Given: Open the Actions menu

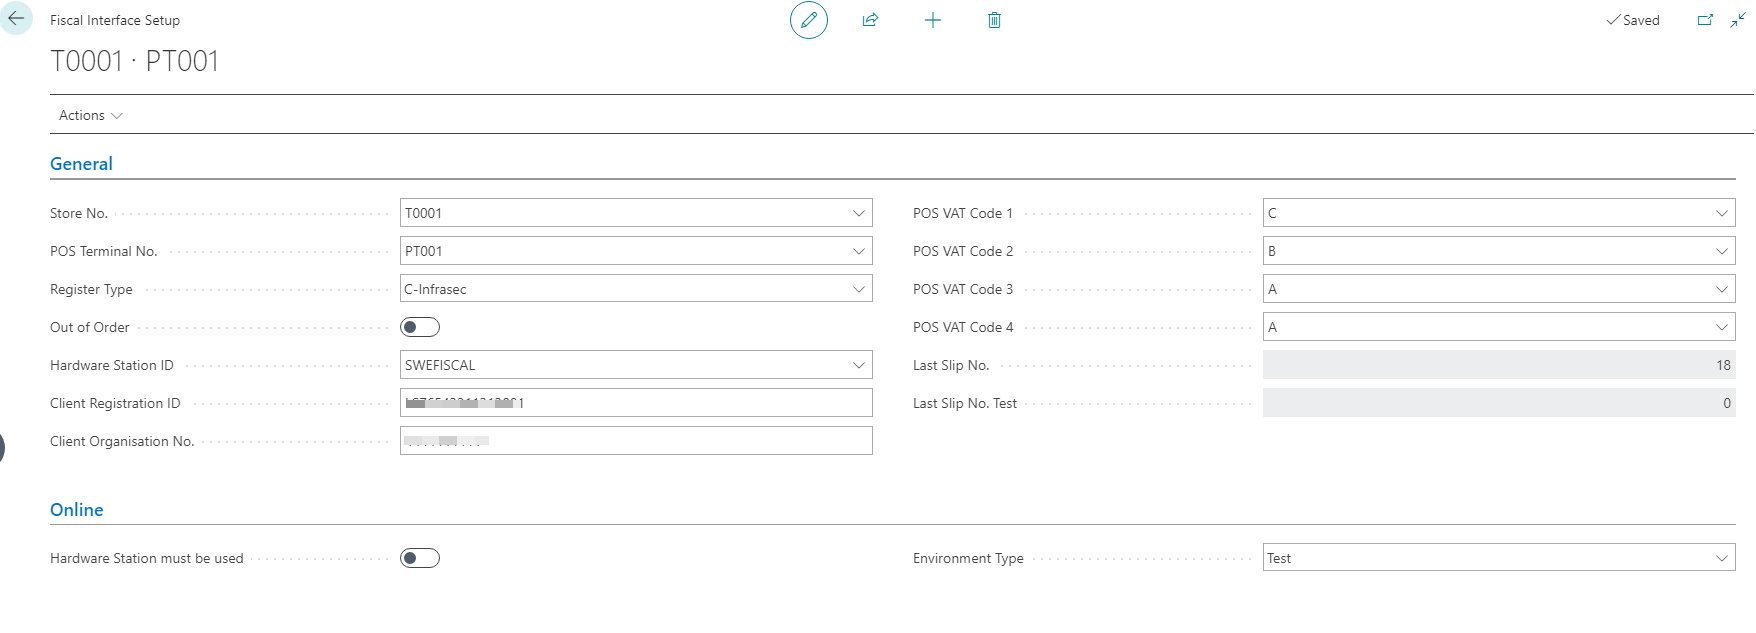Looking at the screenshot, I should [90, 116].
